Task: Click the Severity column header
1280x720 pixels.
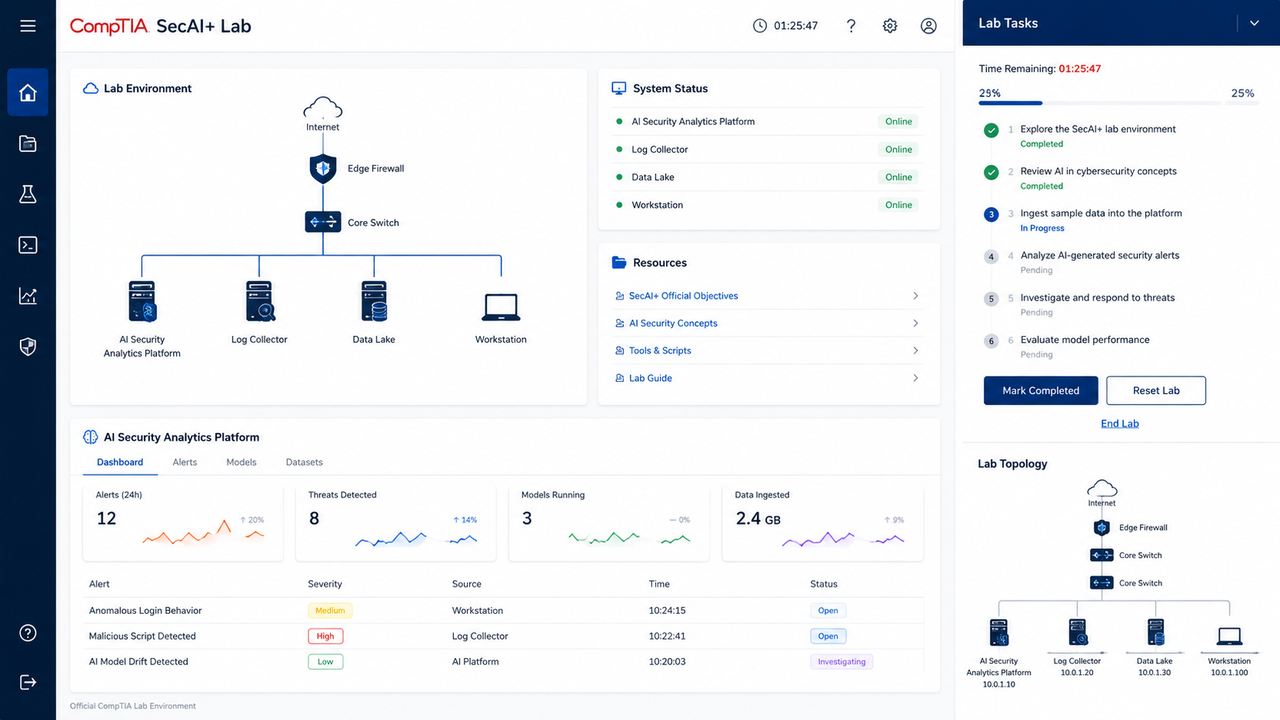Action: click(325, 584)
